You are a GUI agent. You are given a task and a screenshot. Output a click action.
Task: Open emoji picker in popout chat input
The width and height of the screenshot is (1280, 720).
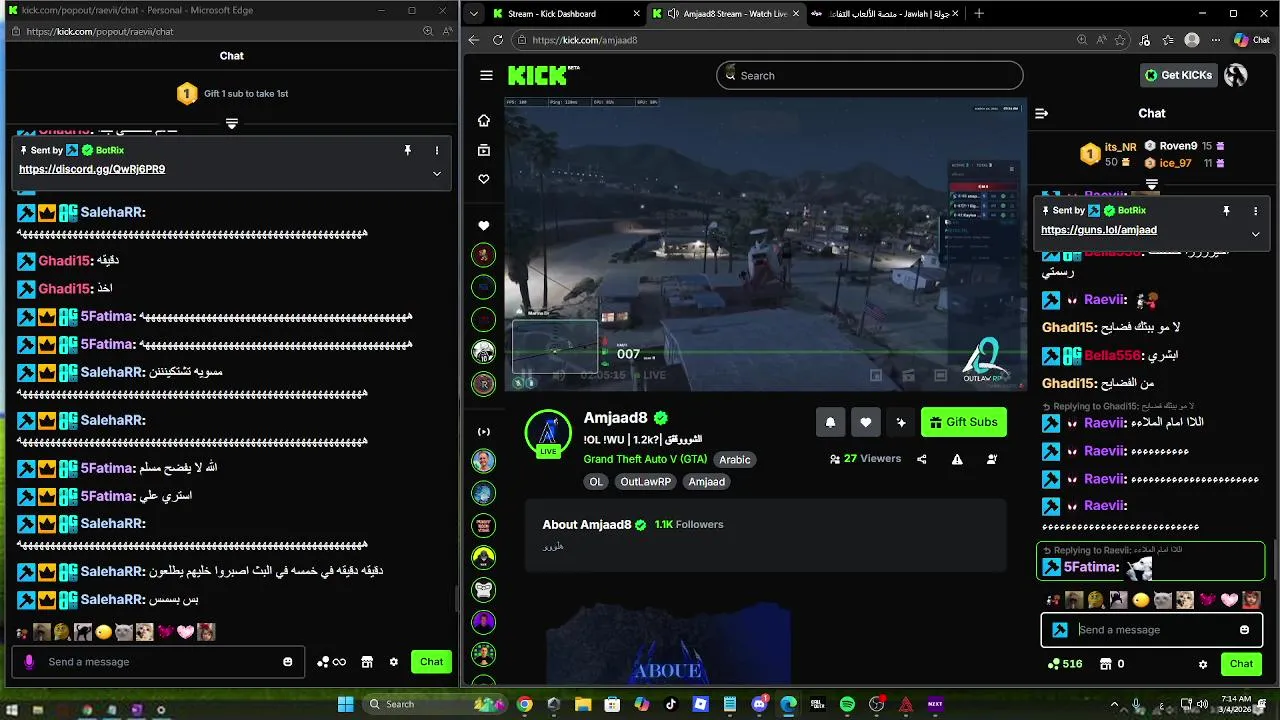tap(288, 662)
